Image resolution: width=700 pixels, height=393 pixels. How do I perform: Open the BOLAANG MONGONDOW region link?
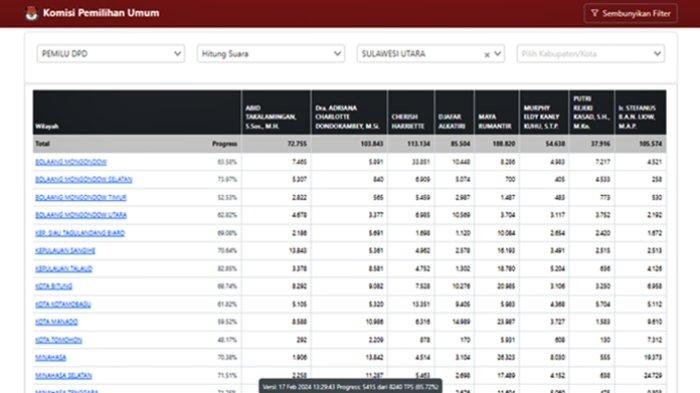point(71,162)
